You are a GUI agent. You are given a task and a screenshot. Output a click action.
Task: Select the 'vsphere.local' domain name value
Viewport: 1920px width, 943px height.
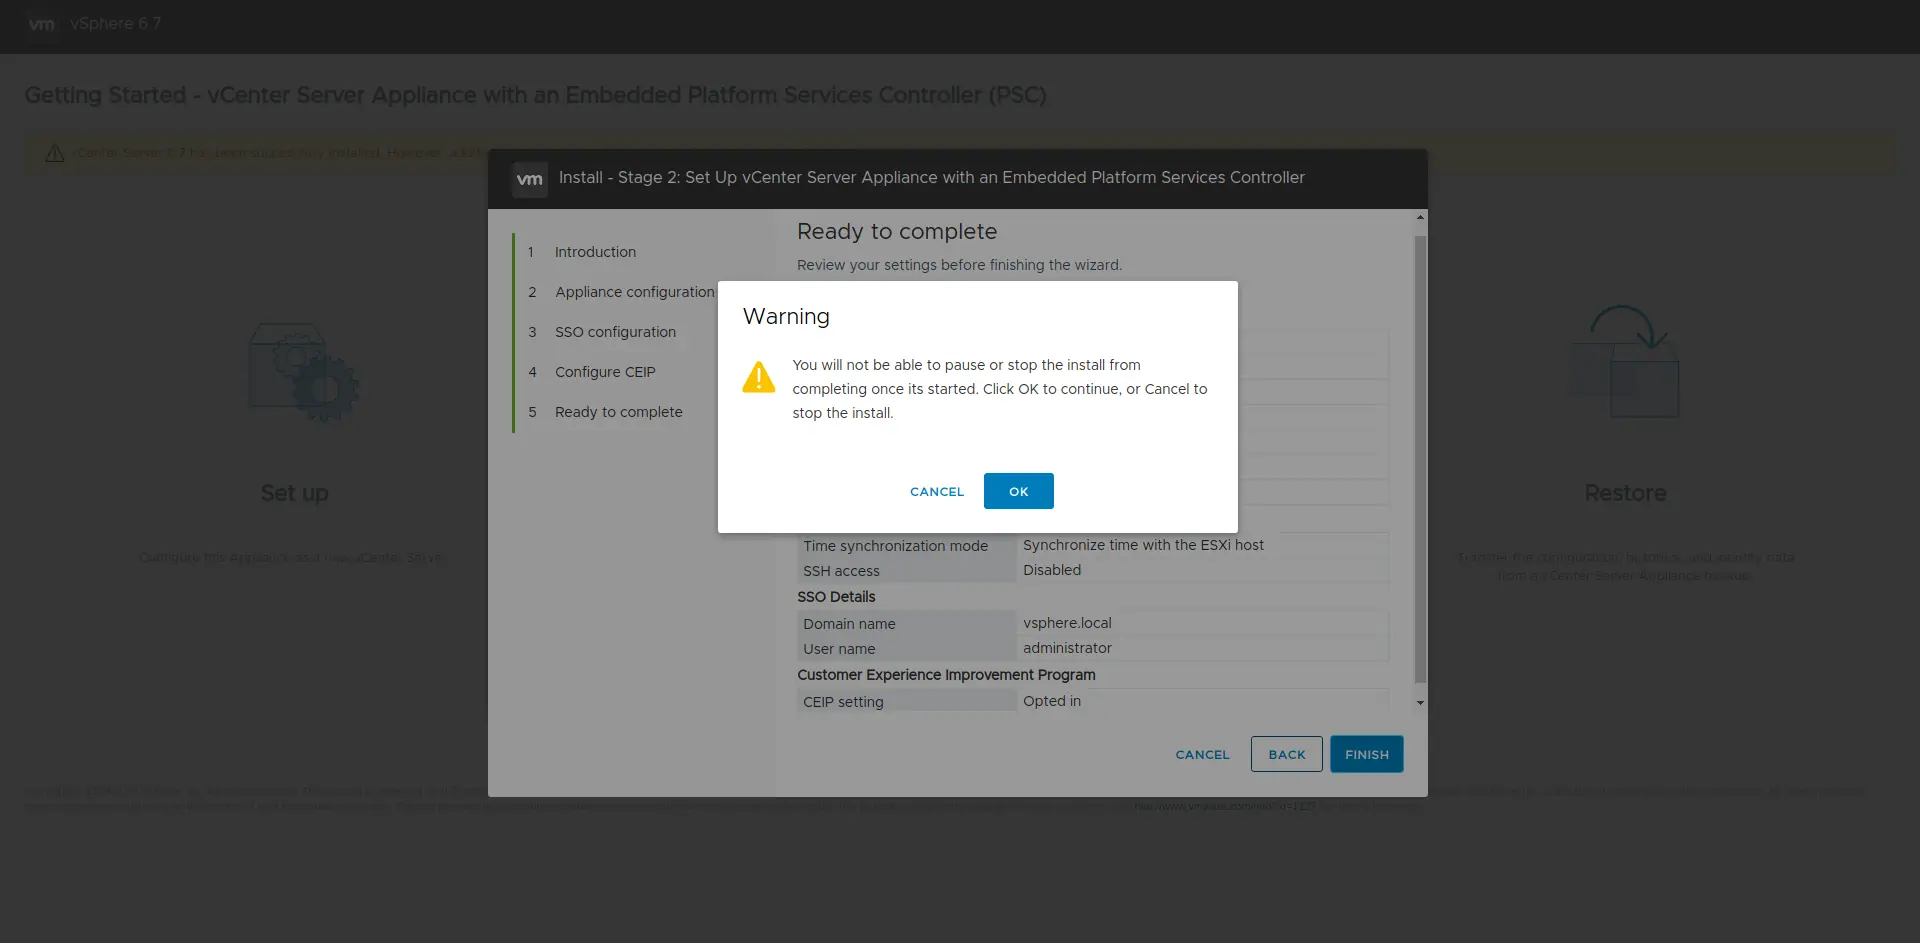(x=1067, y=623)
